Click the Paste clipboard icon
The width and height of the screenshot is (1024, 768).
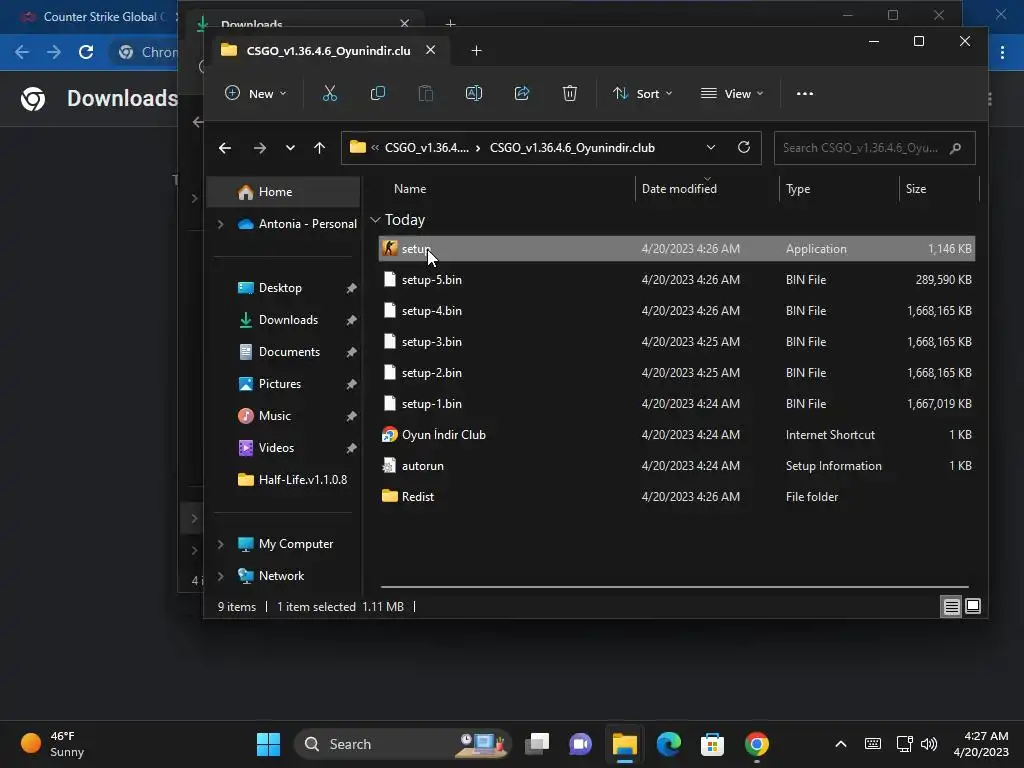426,93
